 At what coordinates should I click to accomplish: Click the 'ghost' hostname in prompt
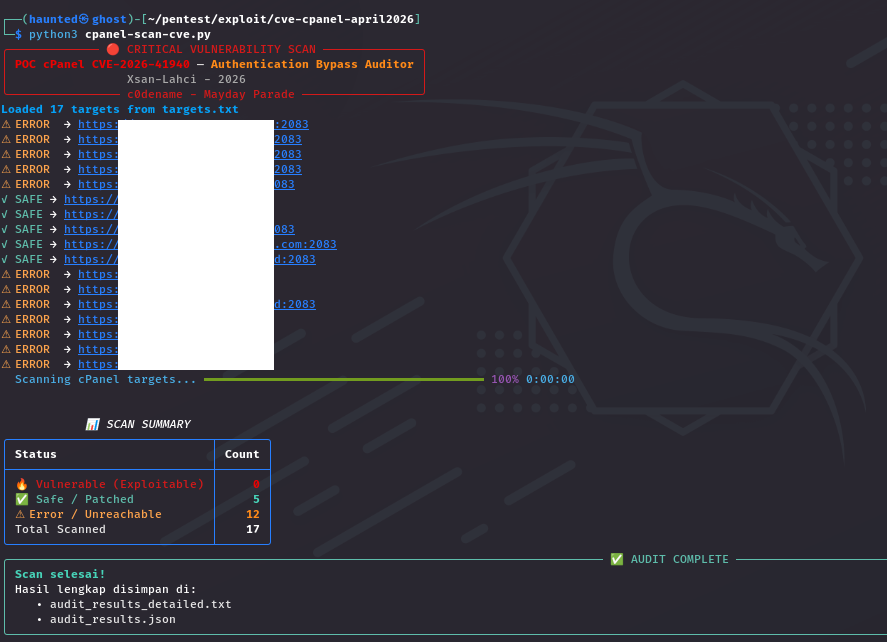tap(109, 19)
